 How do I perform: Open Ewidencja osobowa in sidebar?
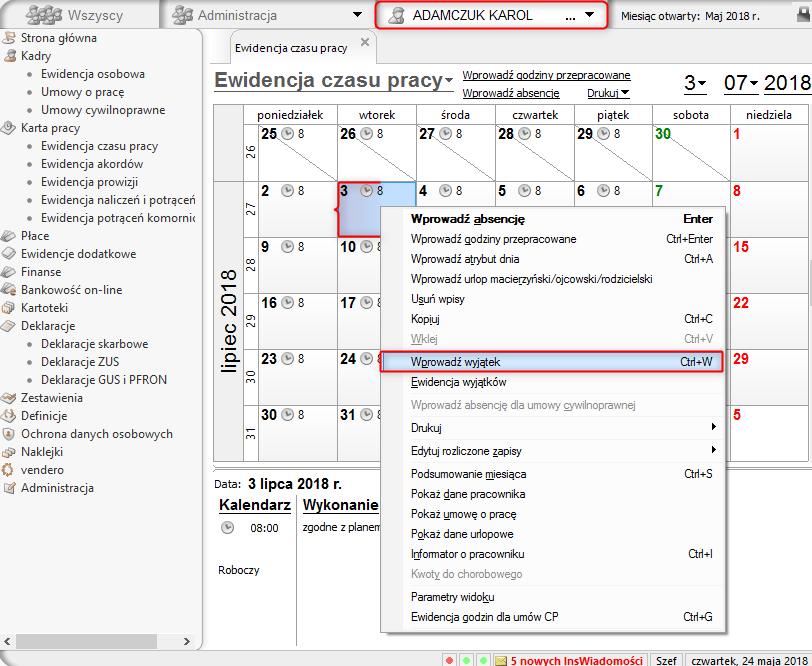[93, 74]
